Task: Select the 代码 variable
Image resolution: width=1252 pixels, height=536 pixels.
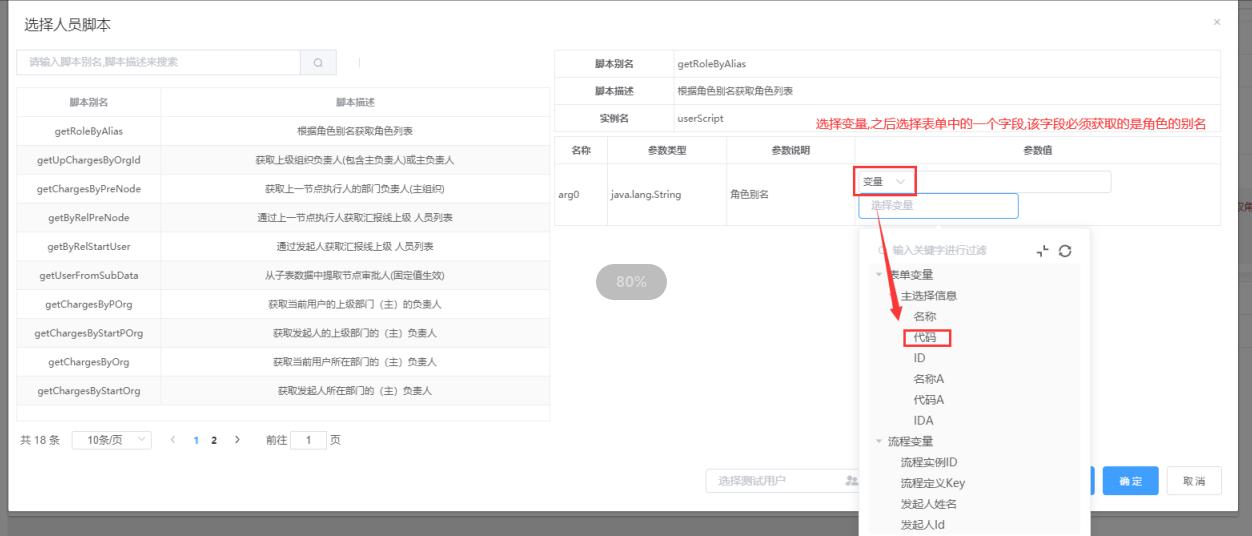Action: point(925,338)
